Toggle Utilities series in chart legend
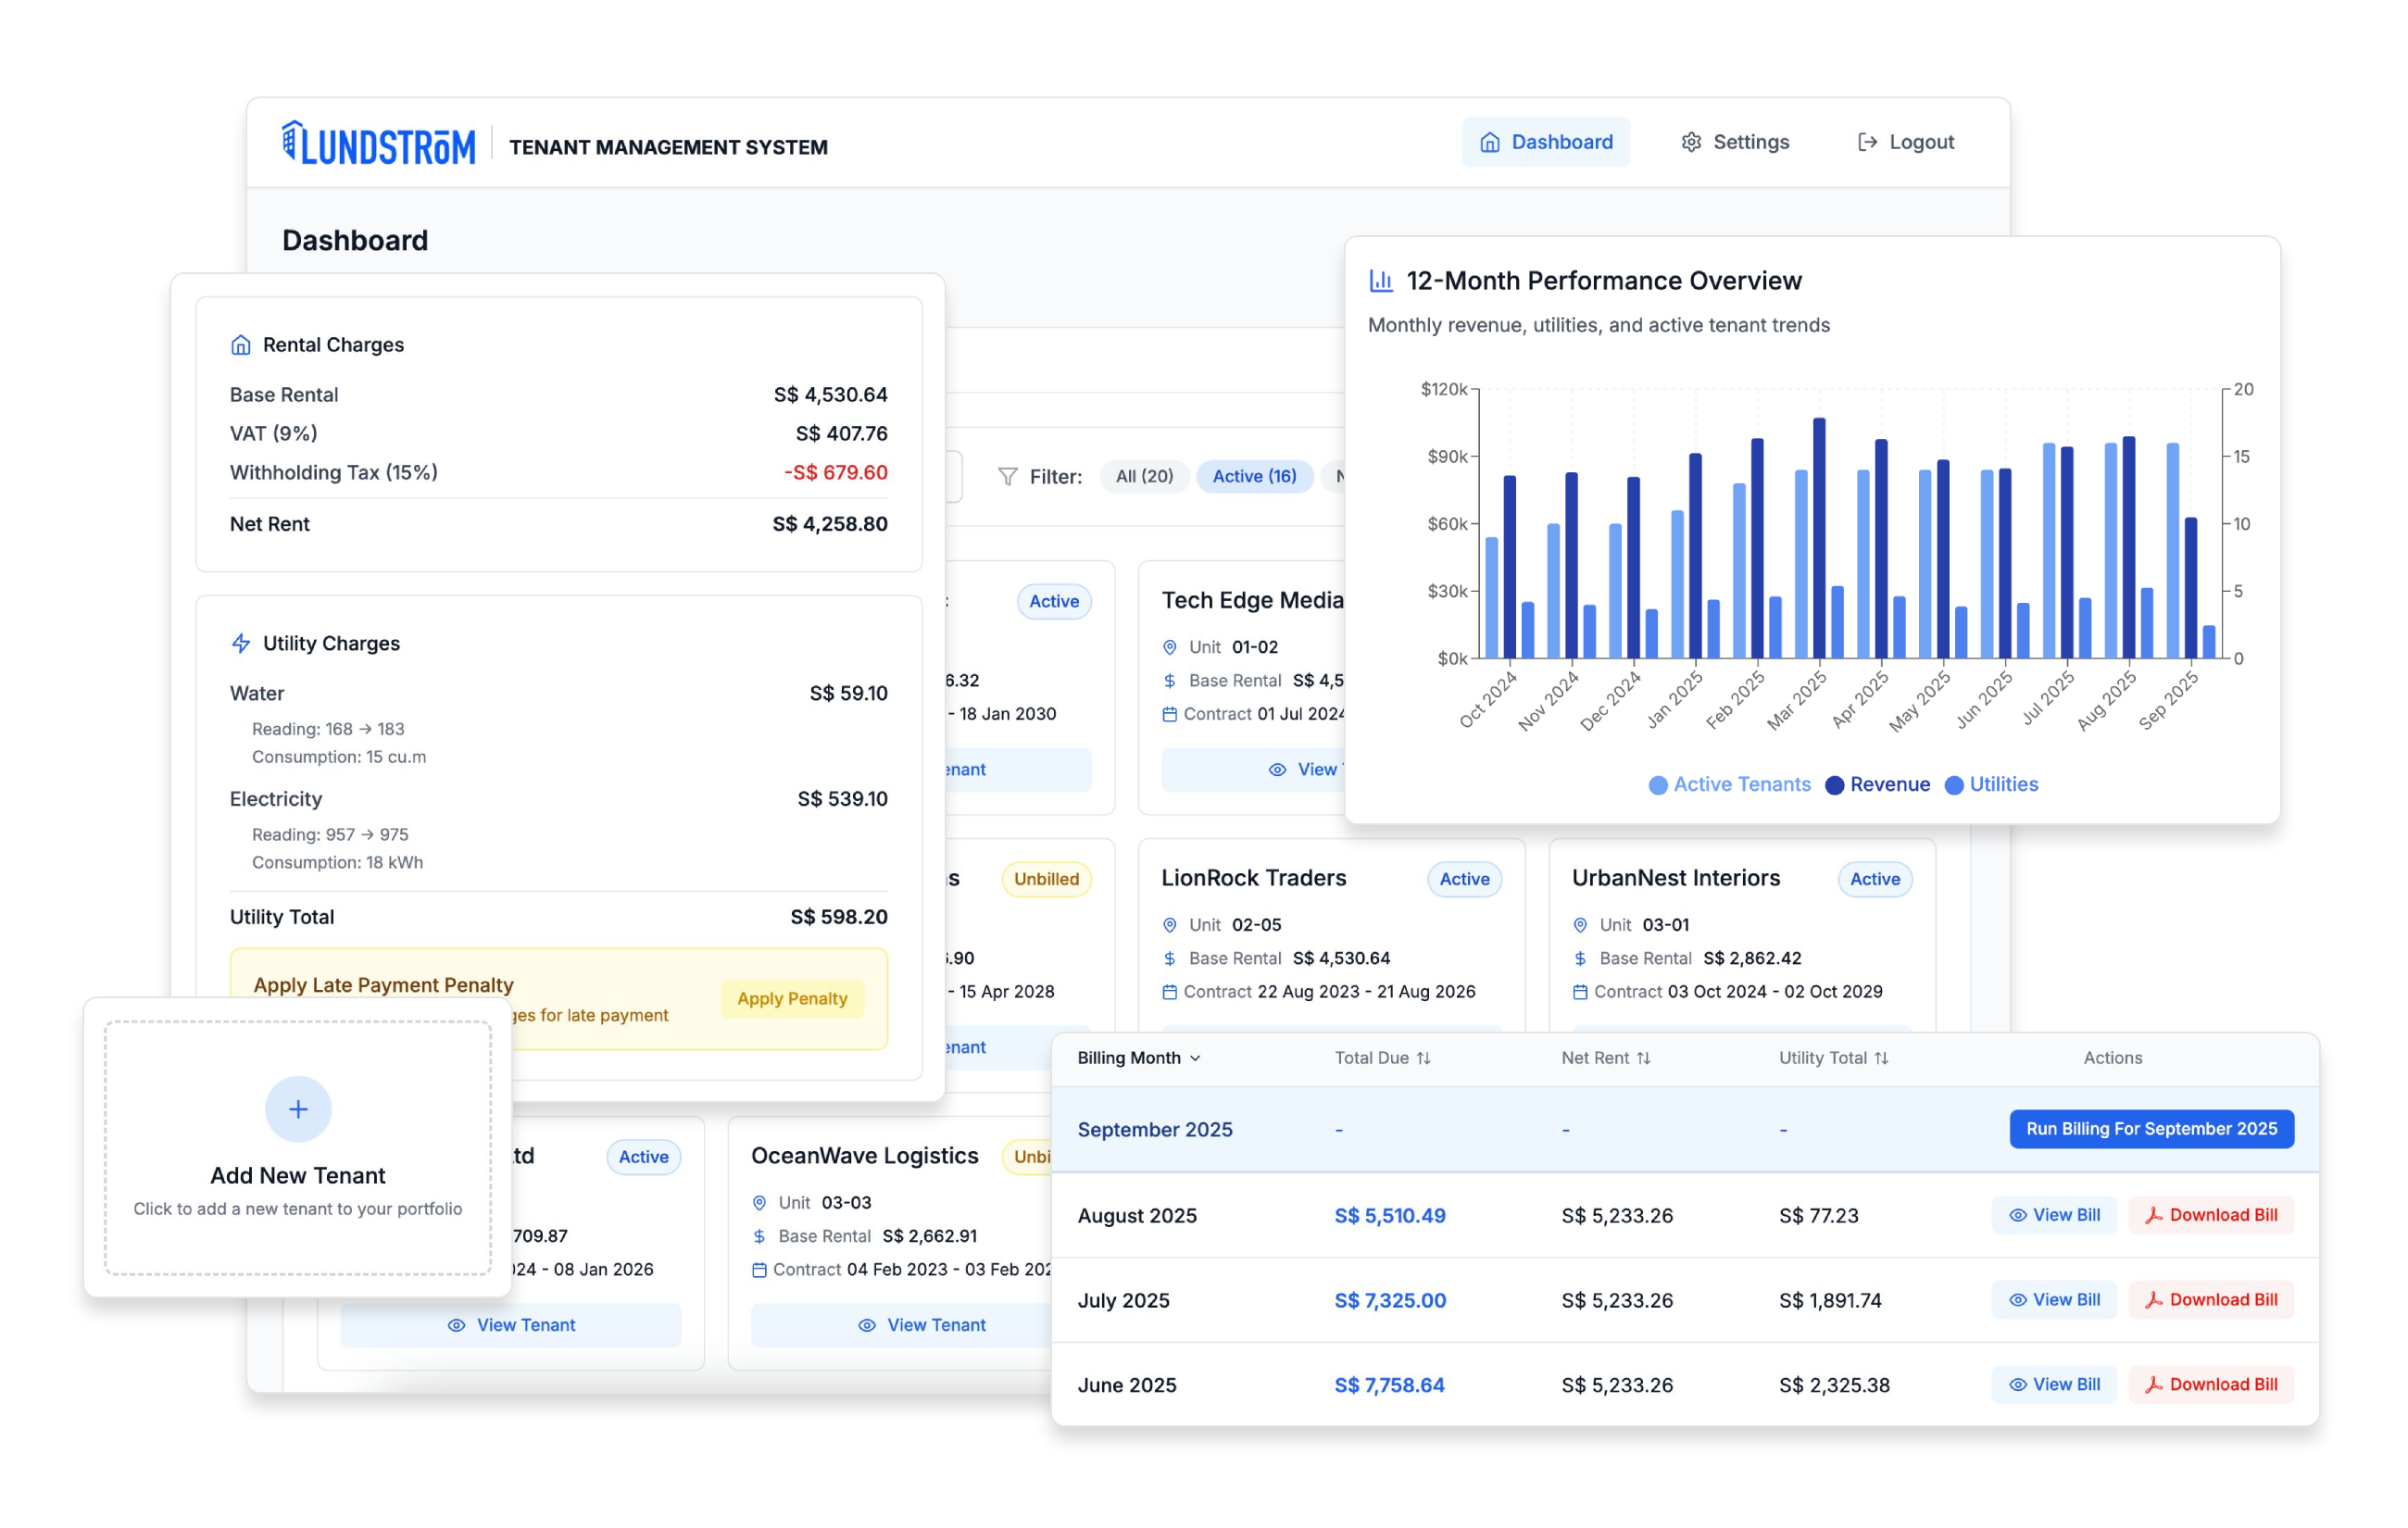This screenshot has width=2408, height=1528. click(1990, 785)
